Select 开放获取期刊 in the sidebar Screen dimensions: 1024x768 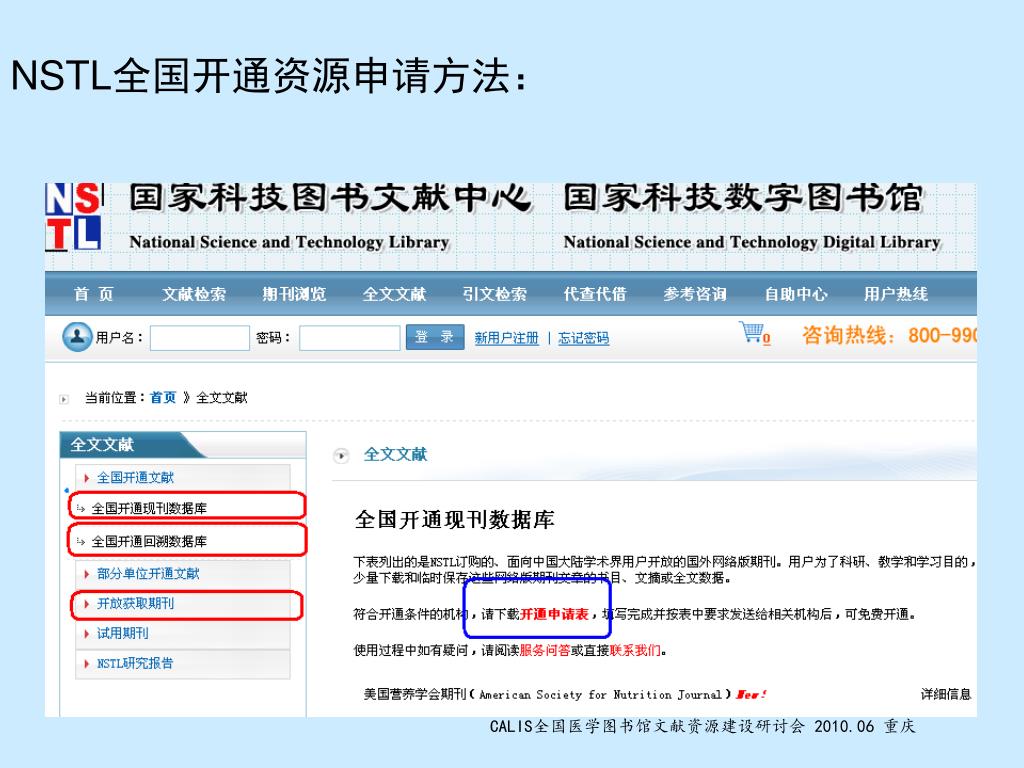135,604
